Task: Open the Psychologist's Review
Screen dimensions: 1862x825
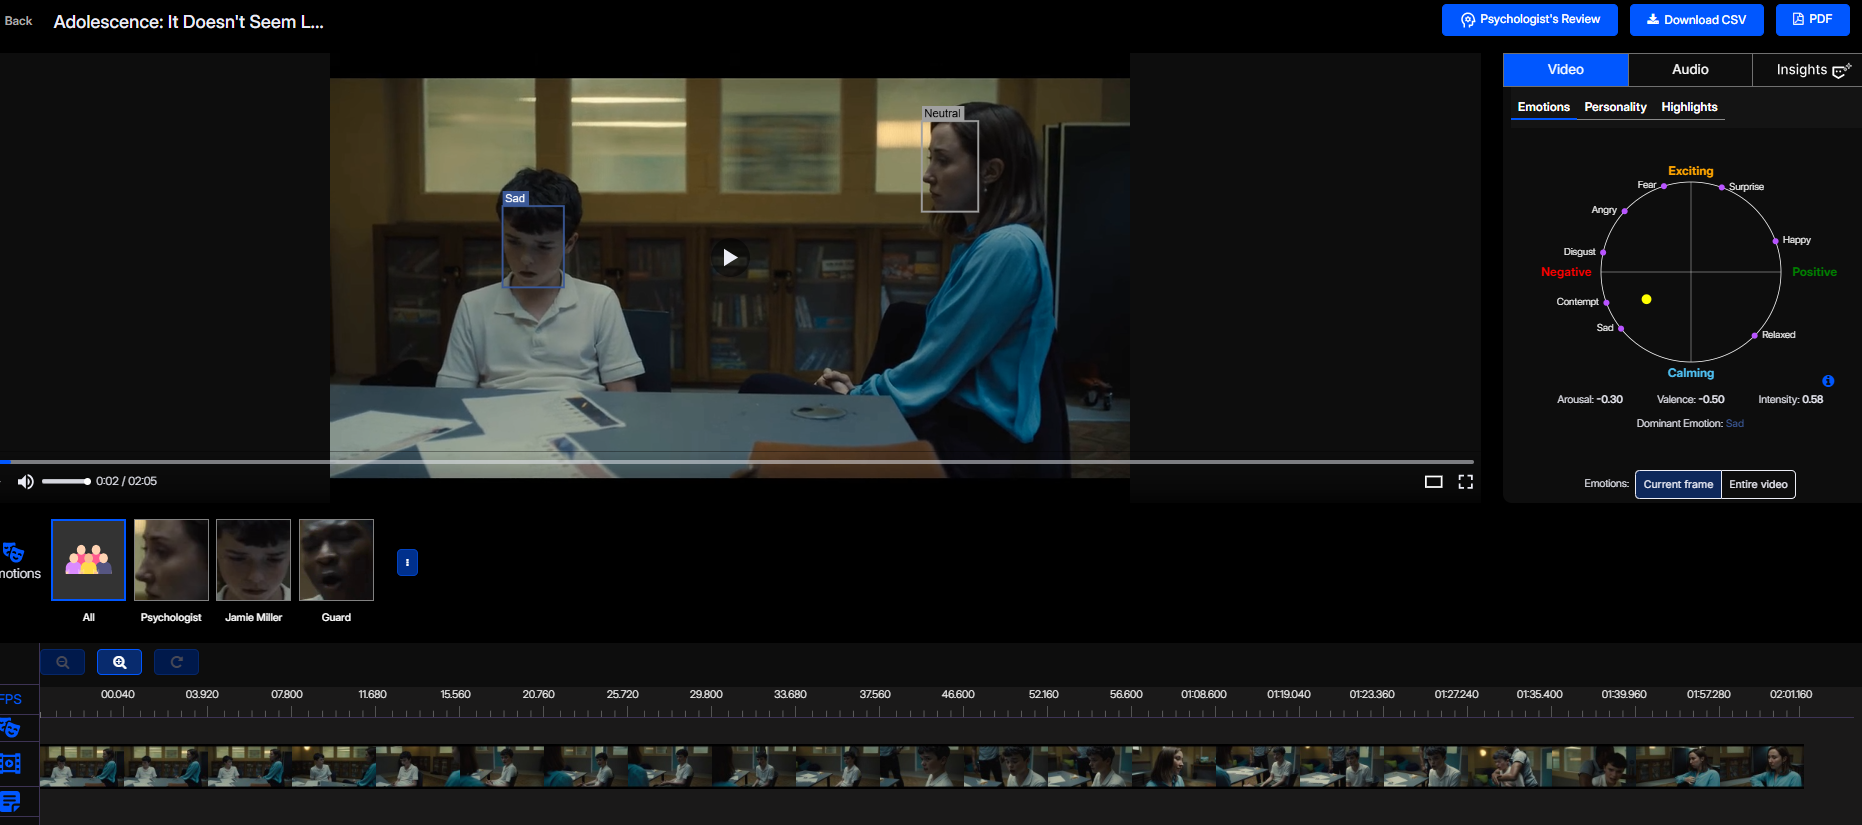Action: [1530, 20]
